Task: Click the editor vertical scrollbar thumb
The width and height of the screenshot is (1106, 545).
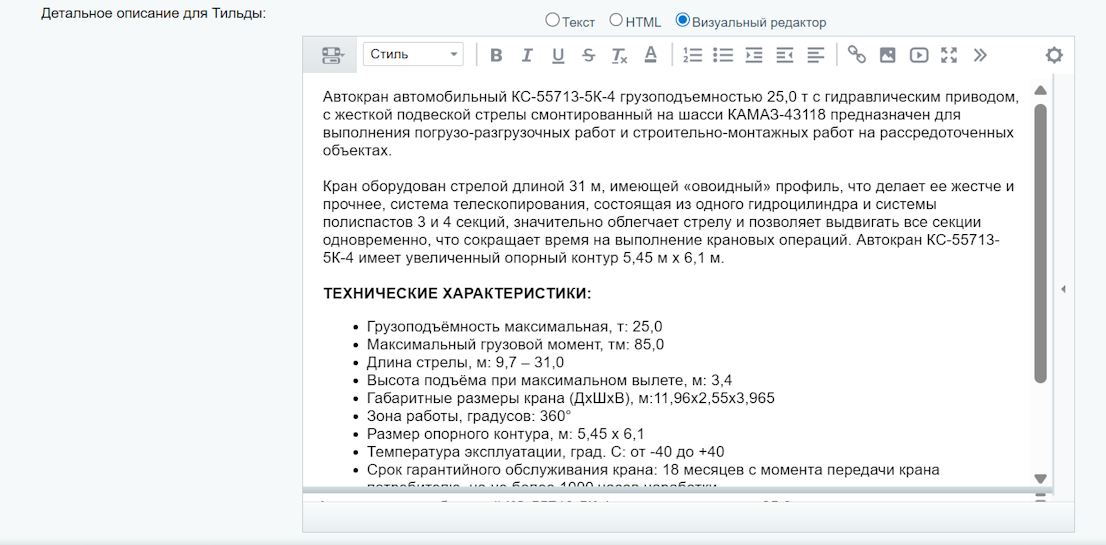Action: point(1040,243)
